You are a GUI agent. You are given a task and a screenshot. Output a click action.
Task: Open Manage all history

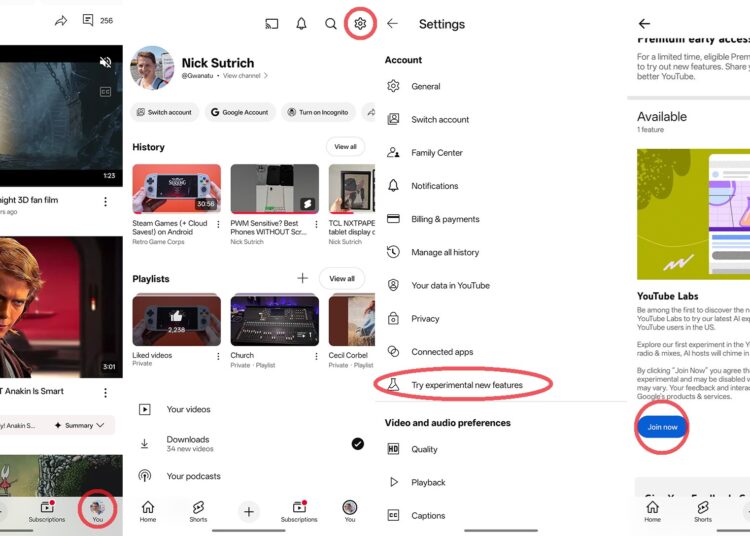501,252
